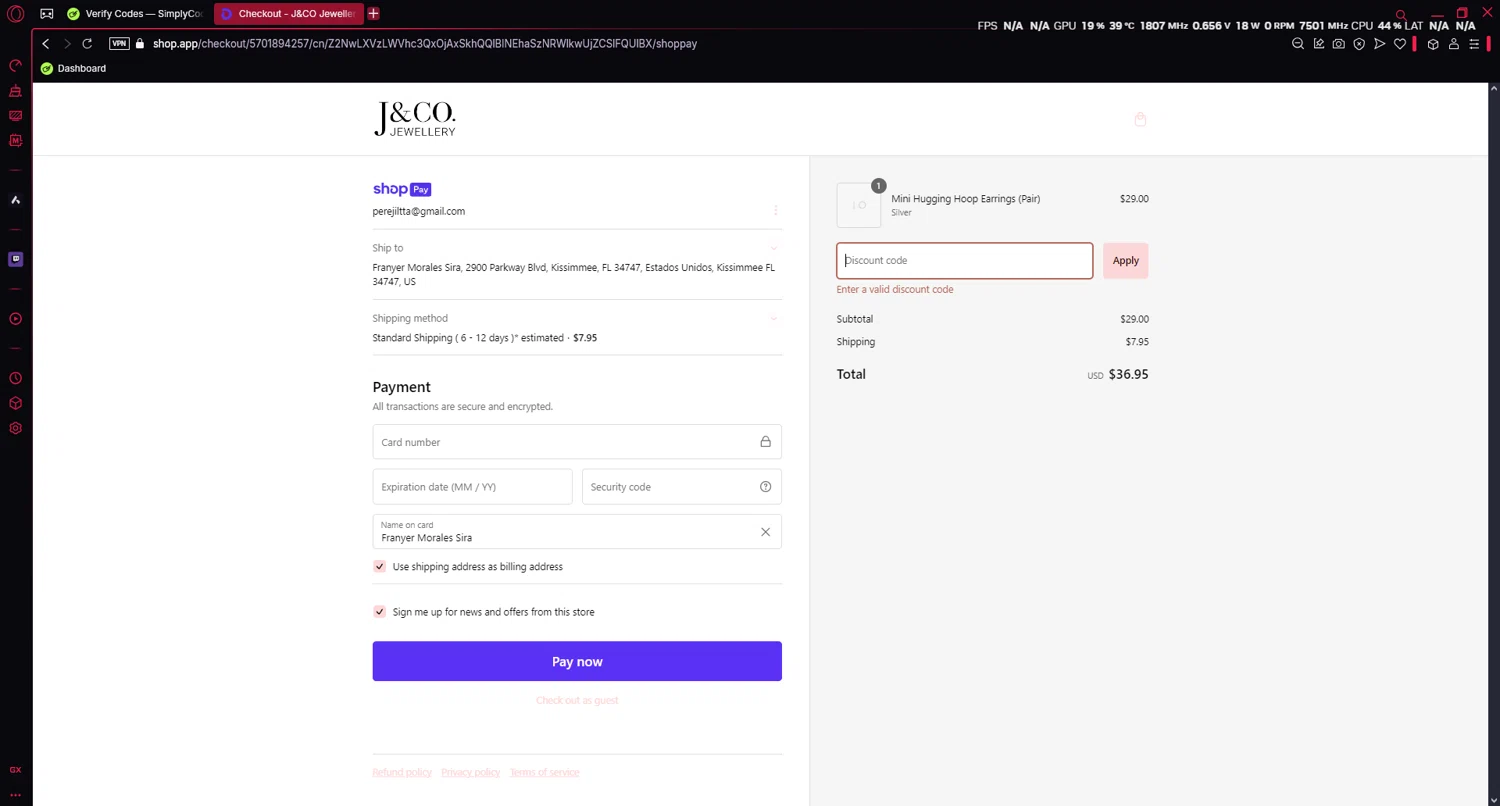Open the profile person icon
Viewport: 1500px width, 806px height.
pyautogui.click(x=1454, y=44)
